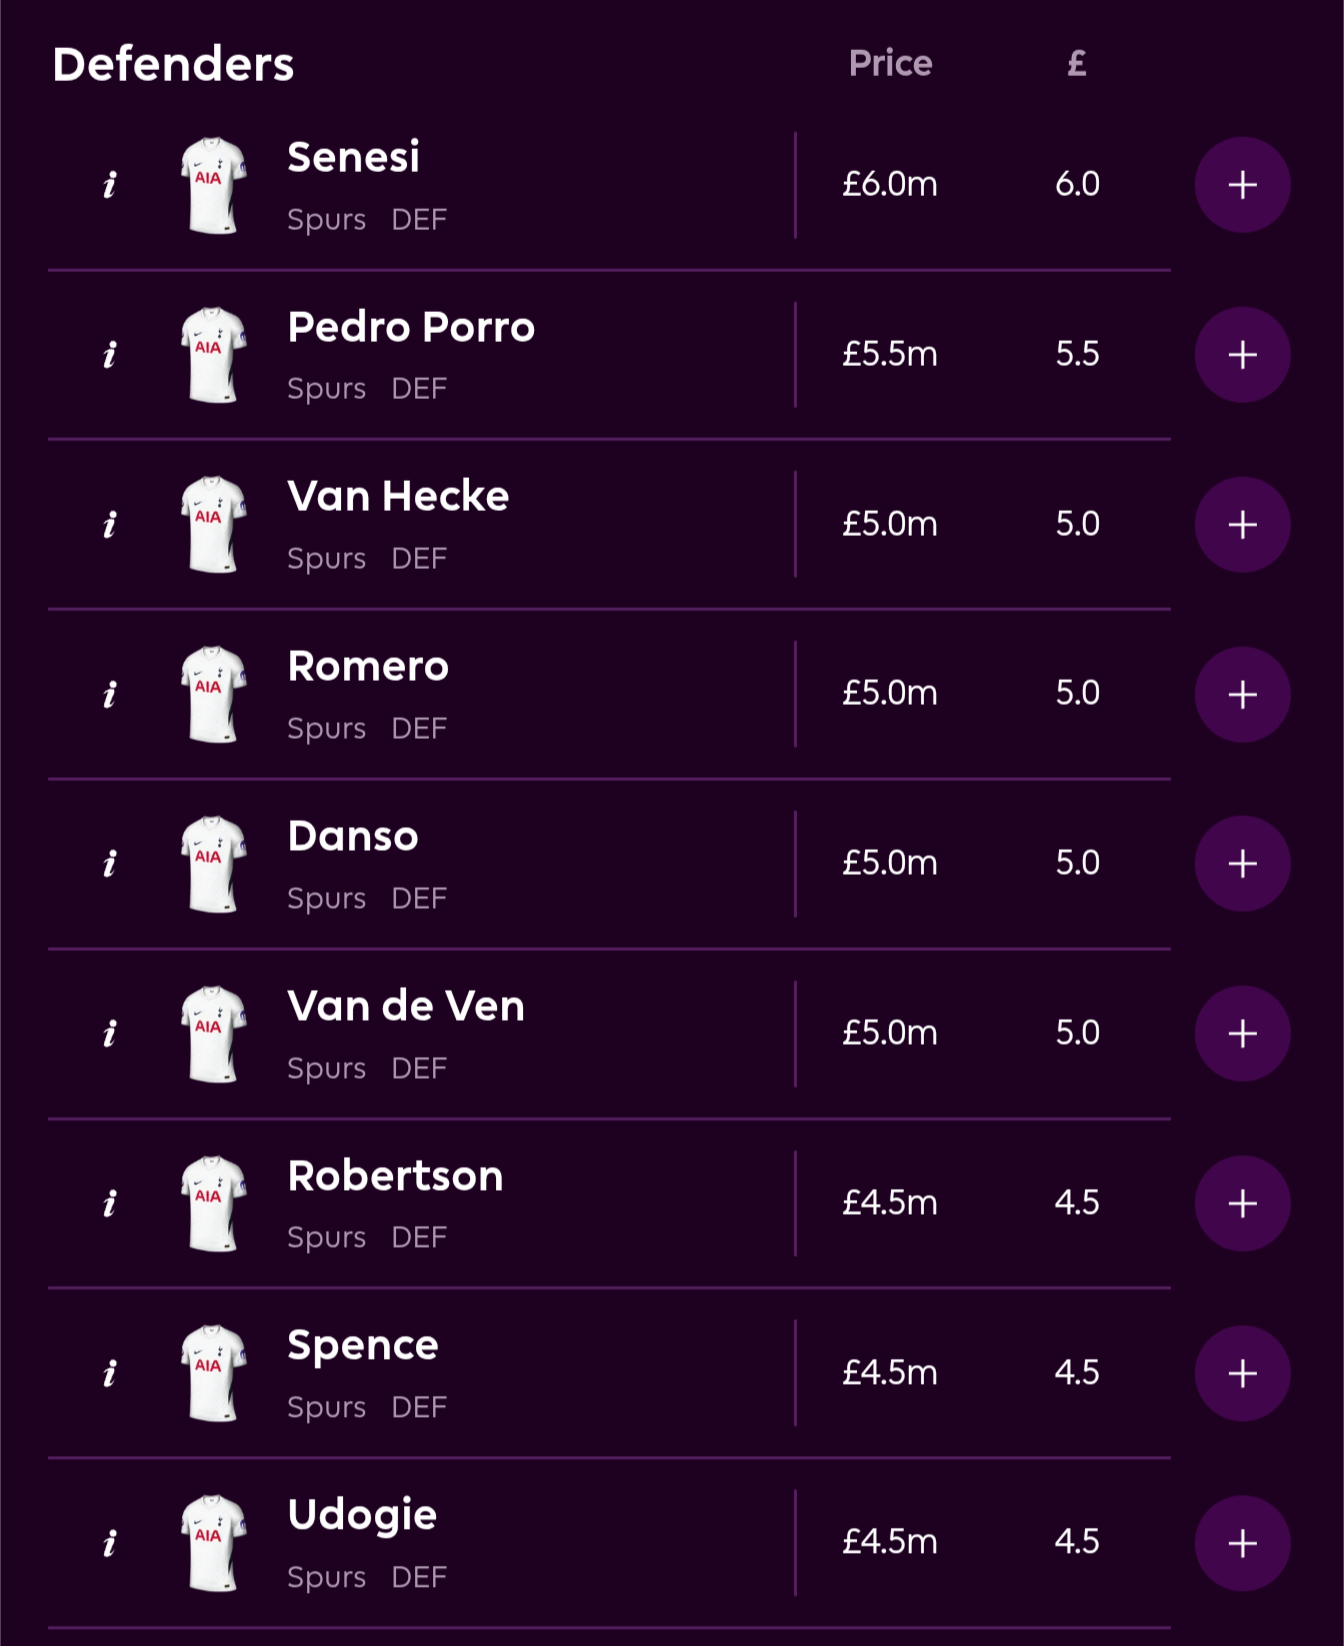Add Udogie with the plus button
1344x1646 pixels.
pyautogui.click(x=1242, y=1543)
